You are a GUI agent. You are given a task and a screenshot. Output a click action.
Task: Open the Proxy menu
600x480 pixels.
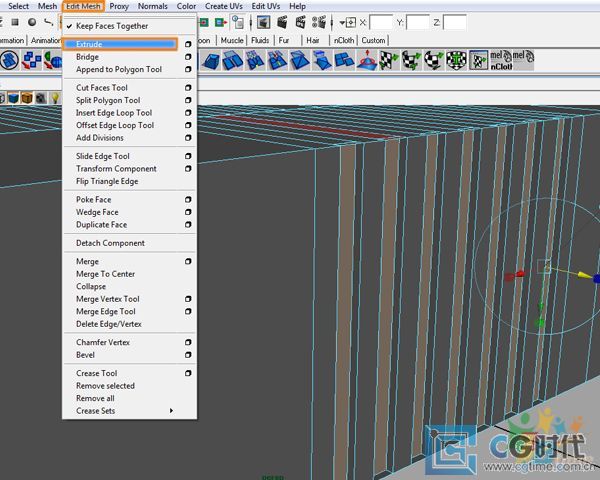(x=119, y=7)
